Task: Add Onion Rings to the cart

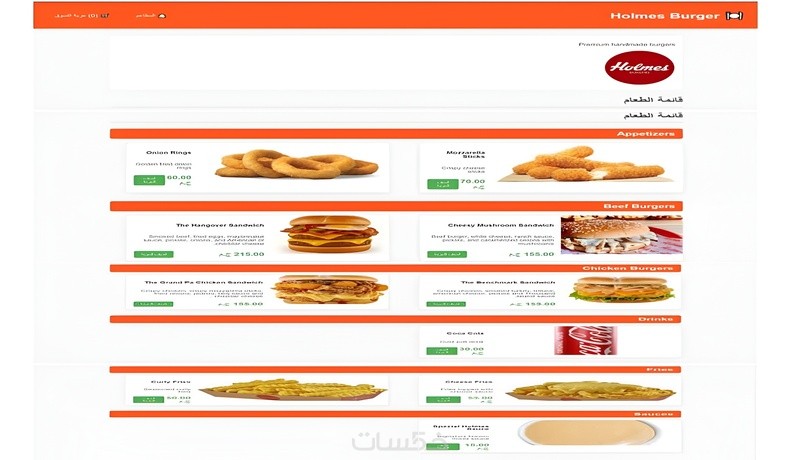Action: tap(149, 180)
